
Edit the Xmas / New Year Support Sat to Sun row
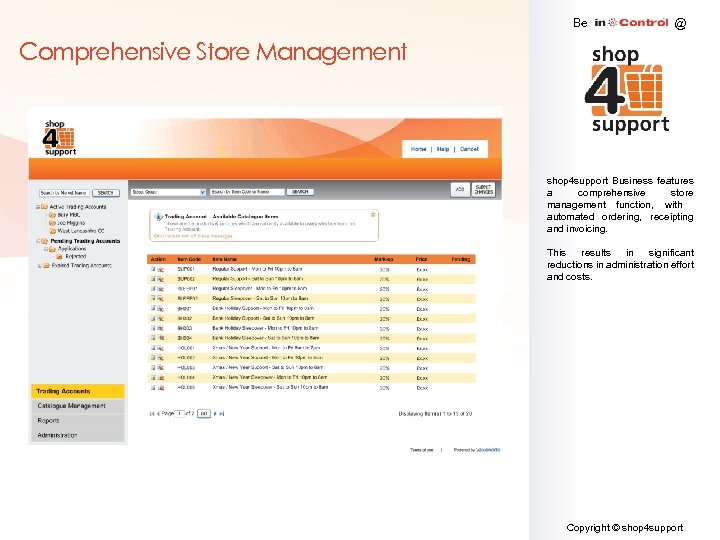pos(153,368)
